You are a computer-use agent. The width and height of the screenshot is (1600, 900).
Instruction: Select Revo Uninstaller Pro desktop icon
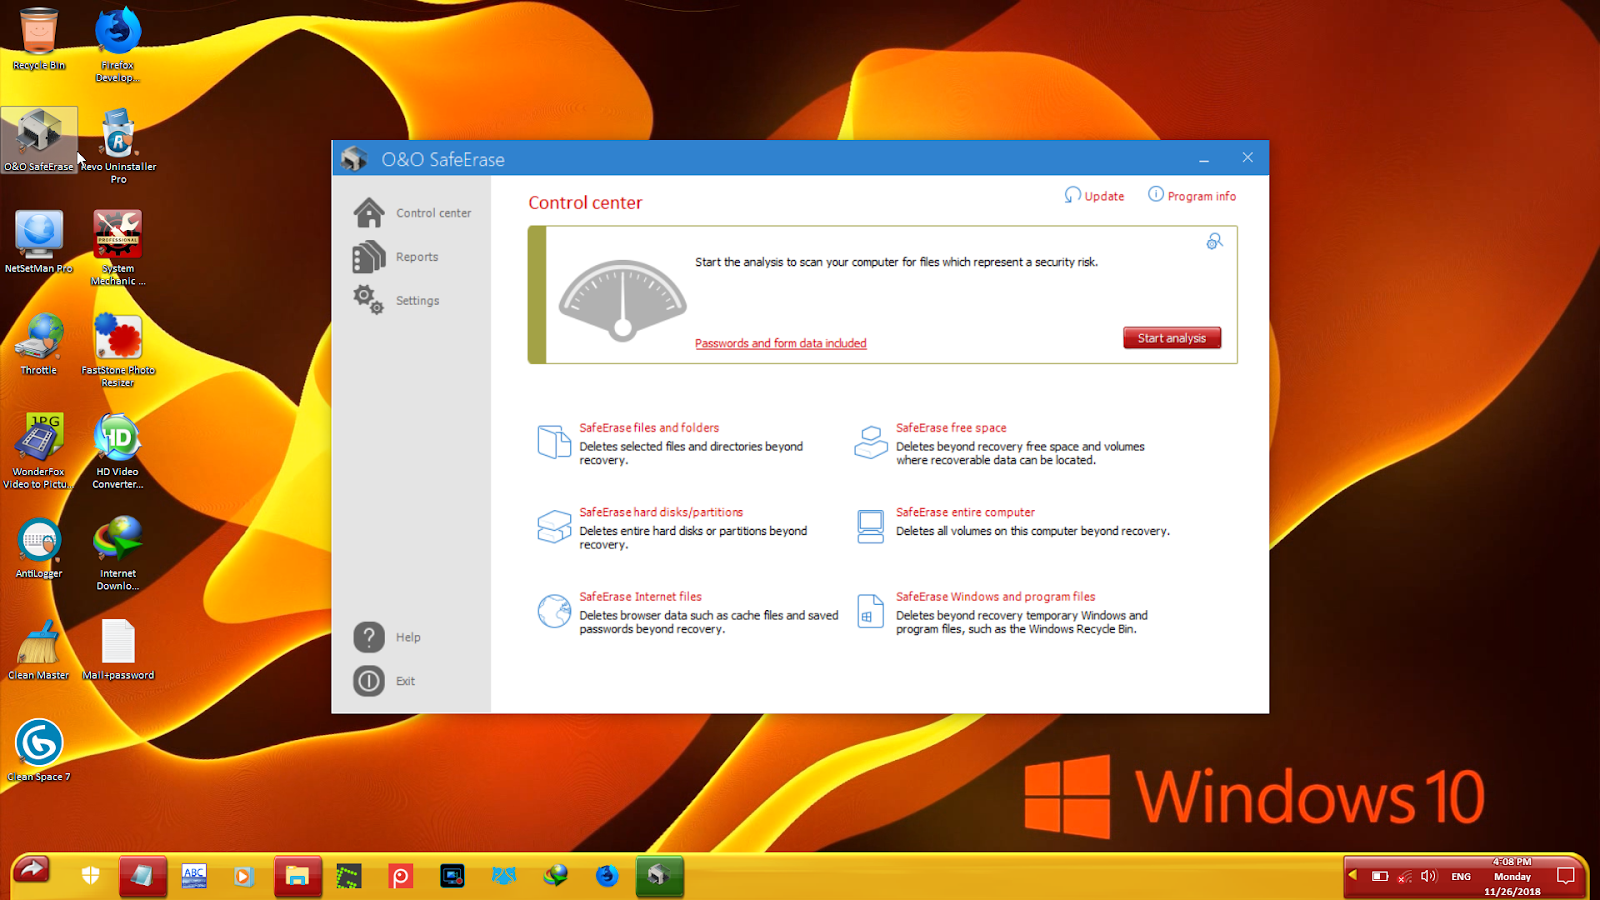click(x=118, y=146)
